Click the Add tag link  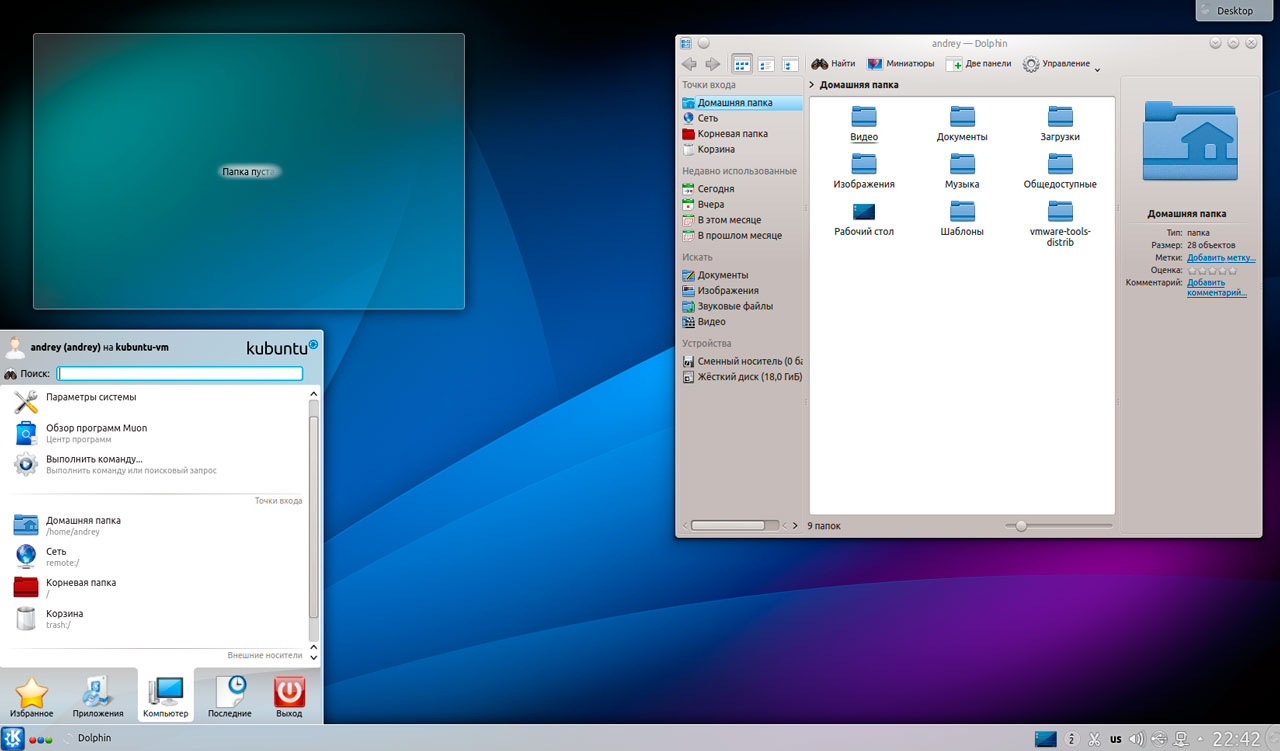coord(1220,258)
